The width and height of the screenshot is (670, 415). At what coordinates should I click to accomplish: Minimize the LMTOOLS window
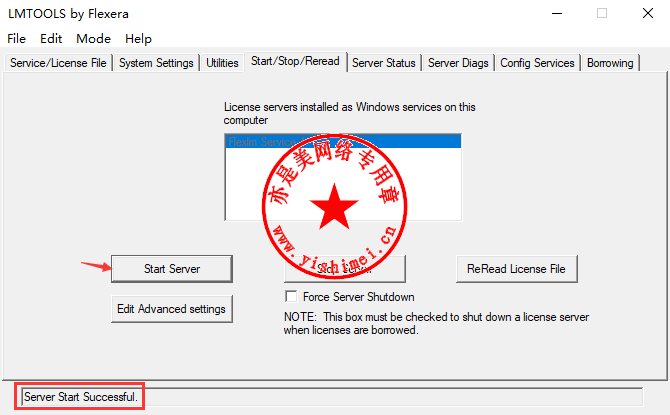pyautogui.click(x=557, y=14)
